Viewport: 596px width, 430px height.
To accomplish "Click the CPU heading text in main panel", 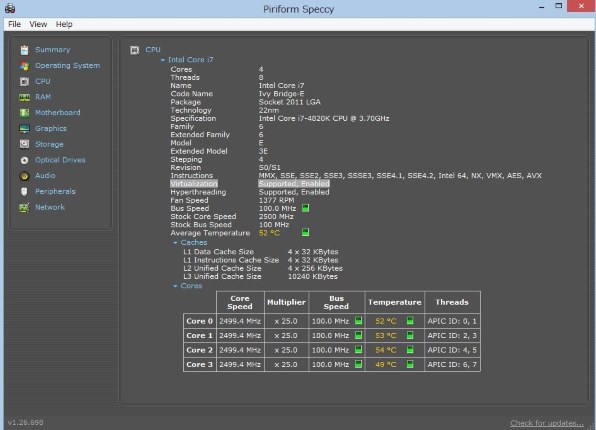I will pos(153,50).
